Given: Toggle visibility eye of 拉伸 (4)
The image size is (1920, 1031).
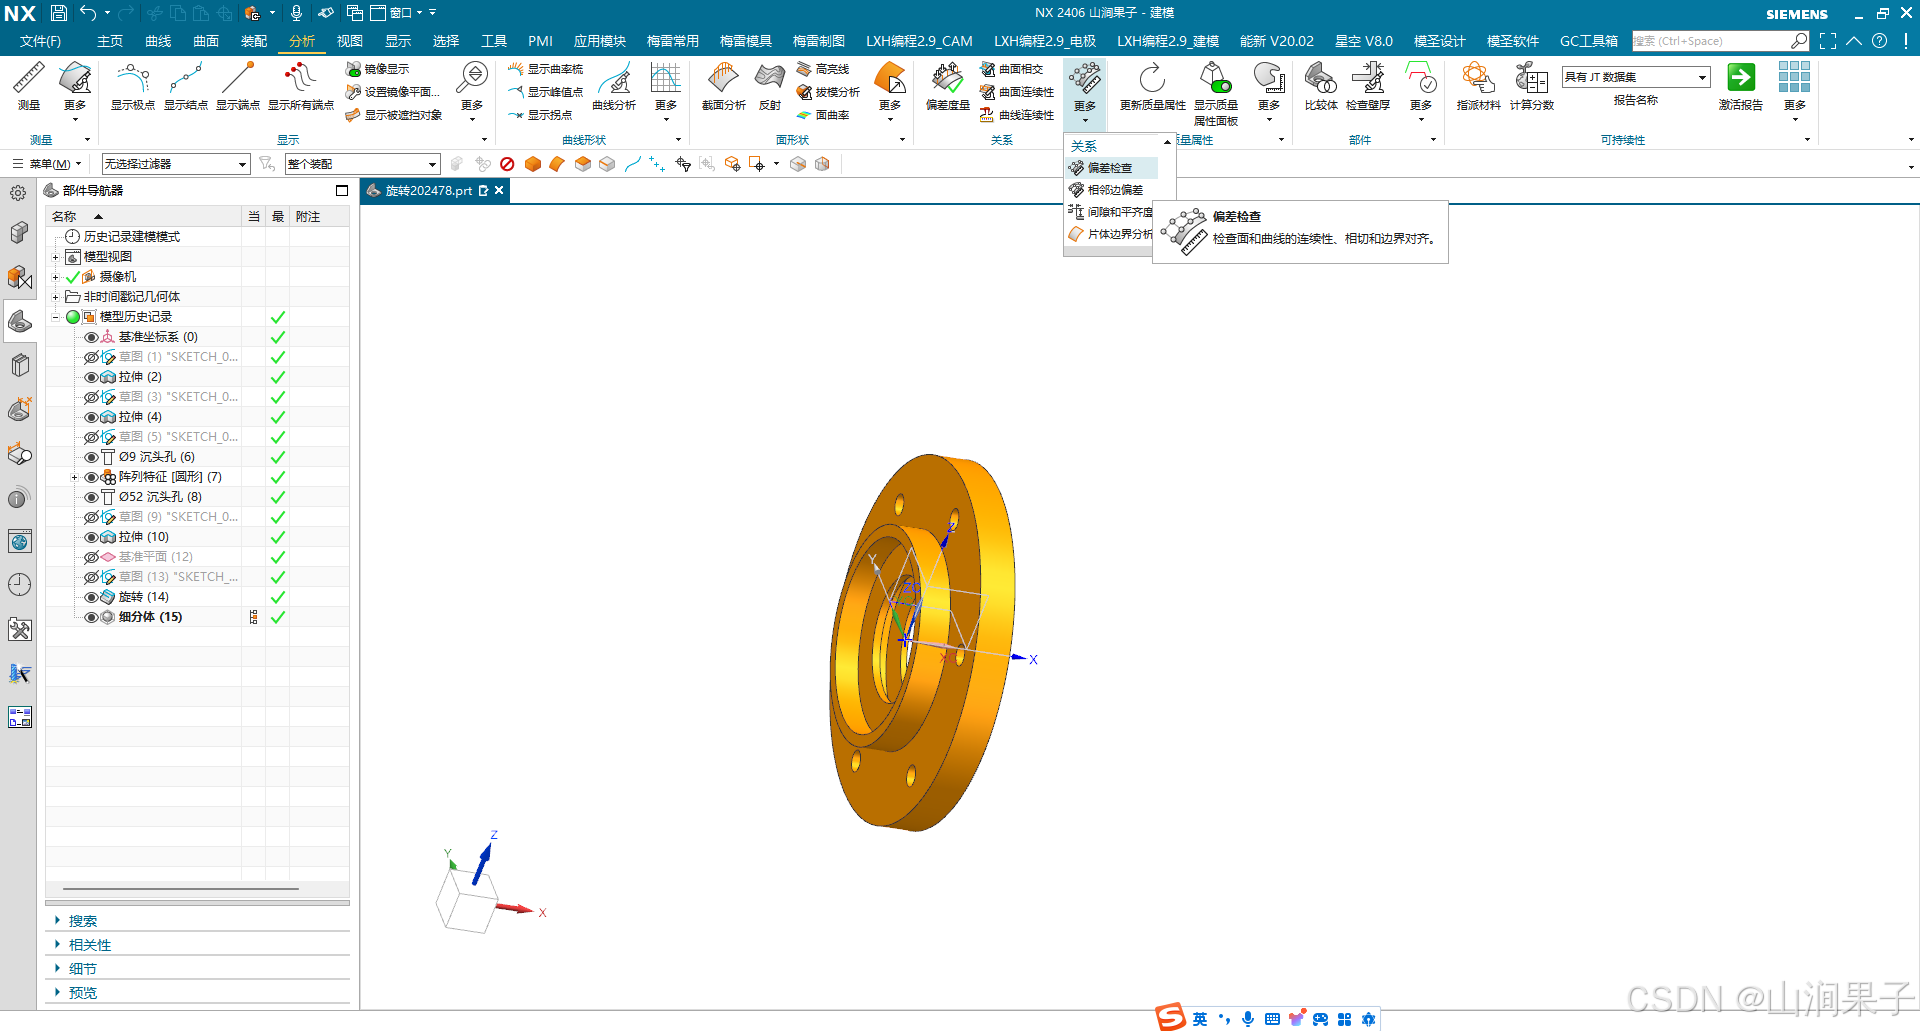Looking at the screenshot, I should tap(91, 417).
